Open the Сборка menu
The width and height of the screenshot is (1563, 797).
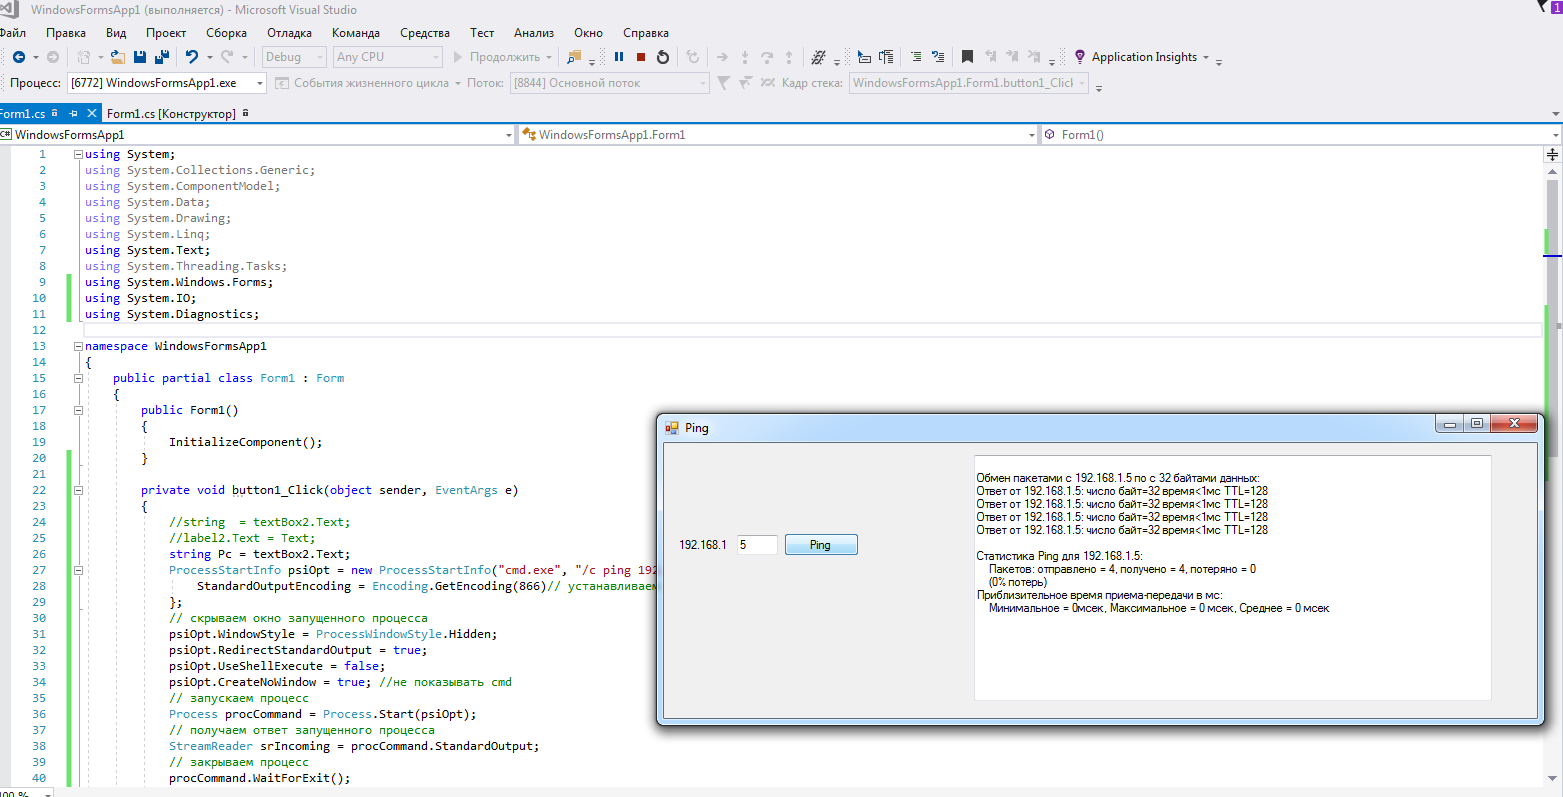click(x=227, y=33)
